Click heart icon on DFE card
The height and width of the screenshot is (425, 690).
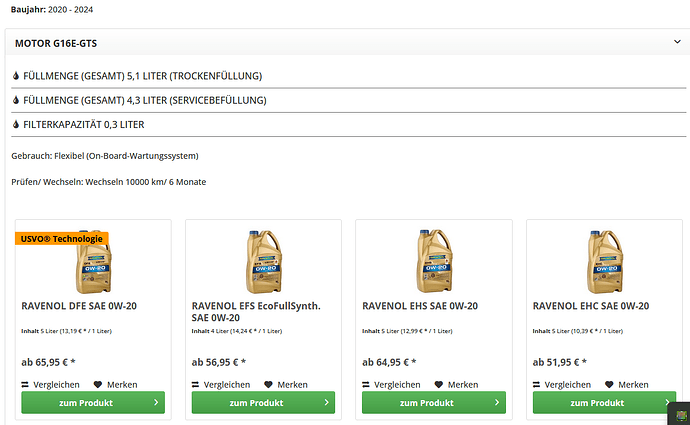[98, 385]
